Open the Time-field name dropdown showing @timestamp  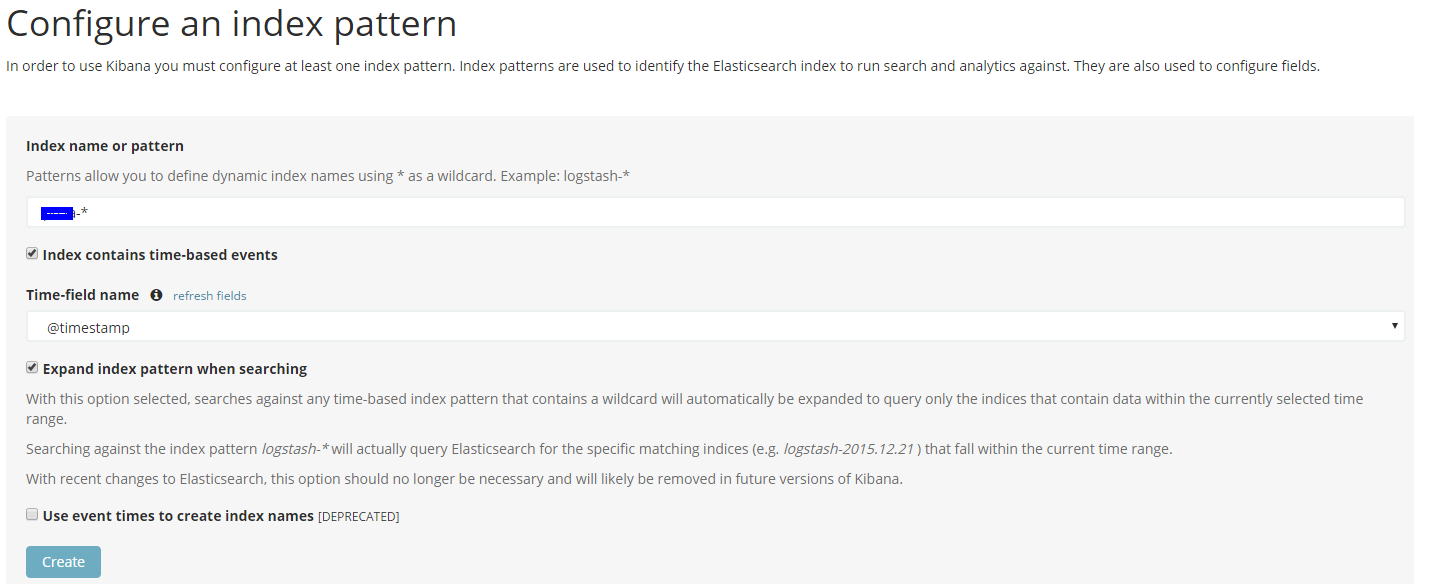715,327
